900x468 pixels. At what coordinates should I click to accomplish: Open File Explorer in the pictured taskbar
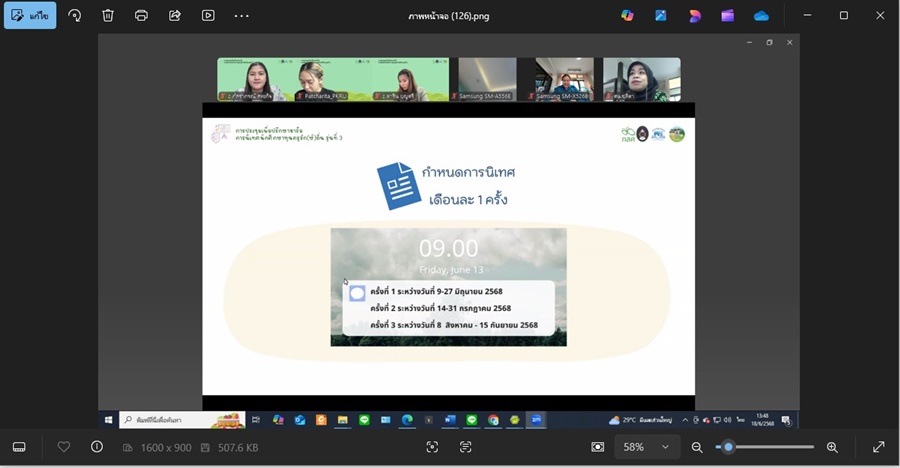tap(343, 420)
